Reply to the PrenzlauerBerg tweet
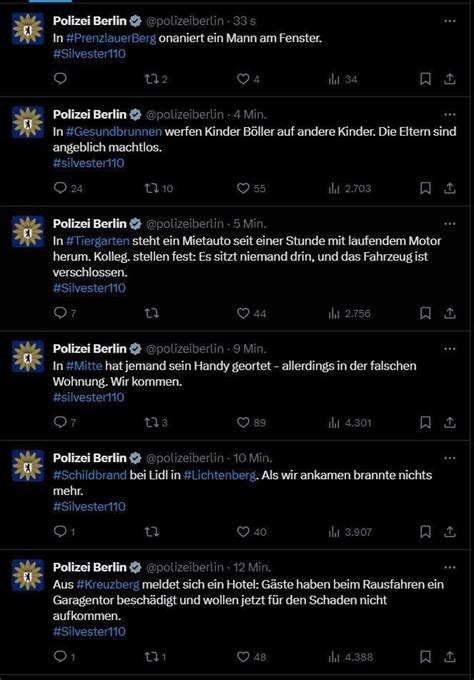 (x=60, y=78)
